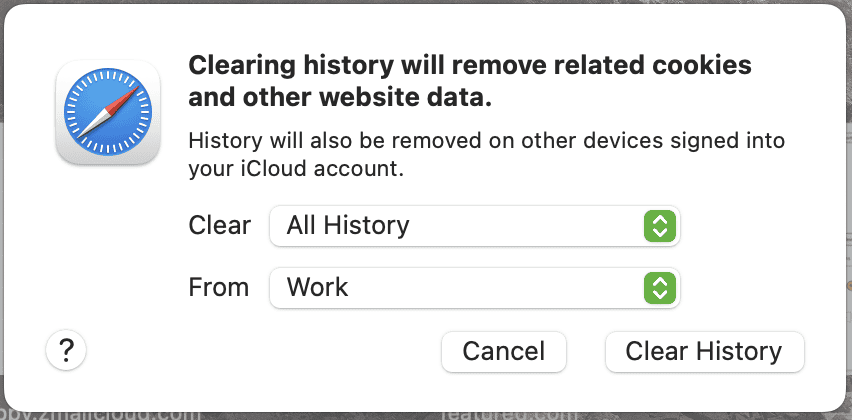Click the Safari compass app icon
Viewport: 852px width, 420px height.
pyautogui.click(x=107, y=111)
